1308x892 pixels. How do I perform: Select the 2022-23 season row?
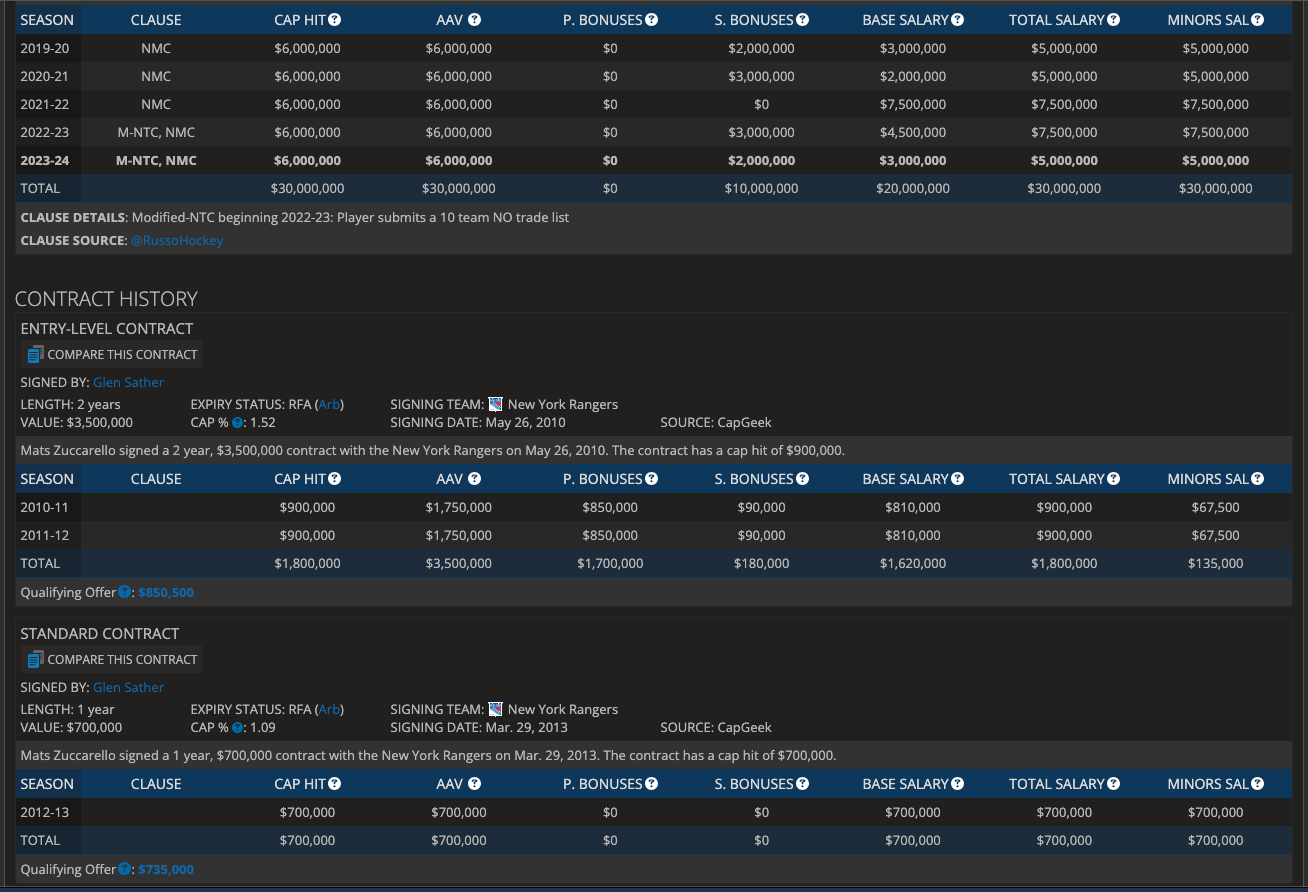654,132
